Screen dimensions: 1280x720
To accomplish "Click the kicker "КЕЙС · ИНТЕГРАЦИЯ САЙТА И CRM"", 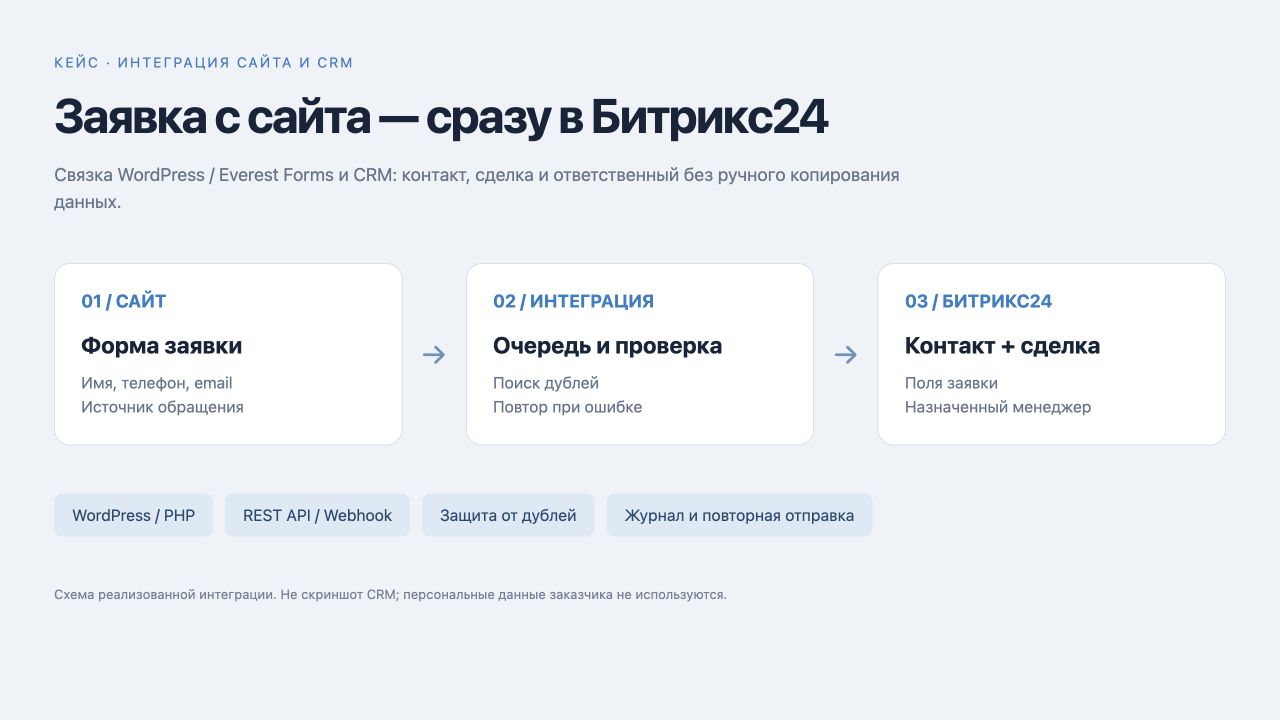I will point(204,63).
